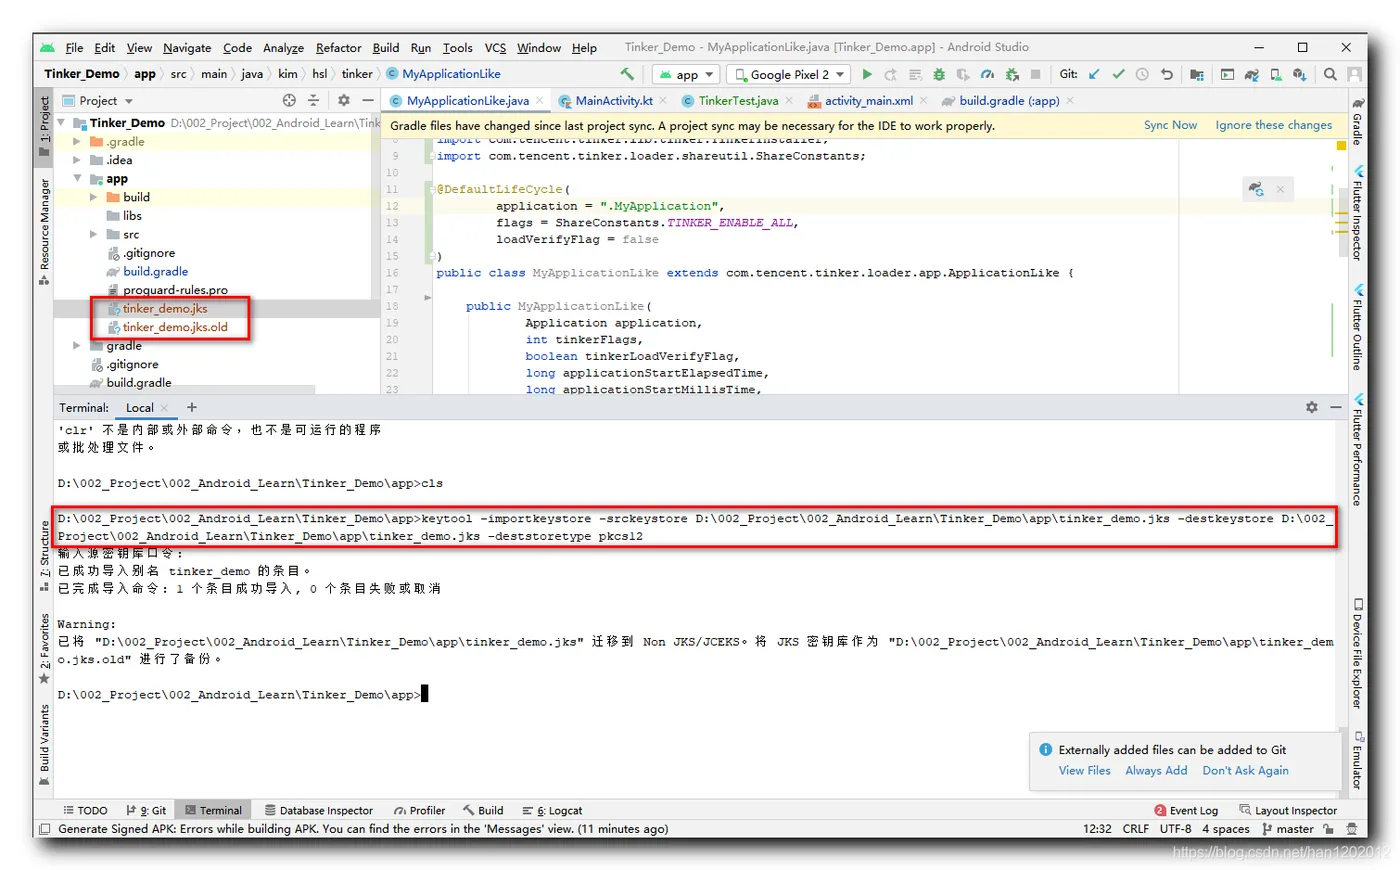Open the Analyze menu
1400x870 pixels.
point(283,48)
